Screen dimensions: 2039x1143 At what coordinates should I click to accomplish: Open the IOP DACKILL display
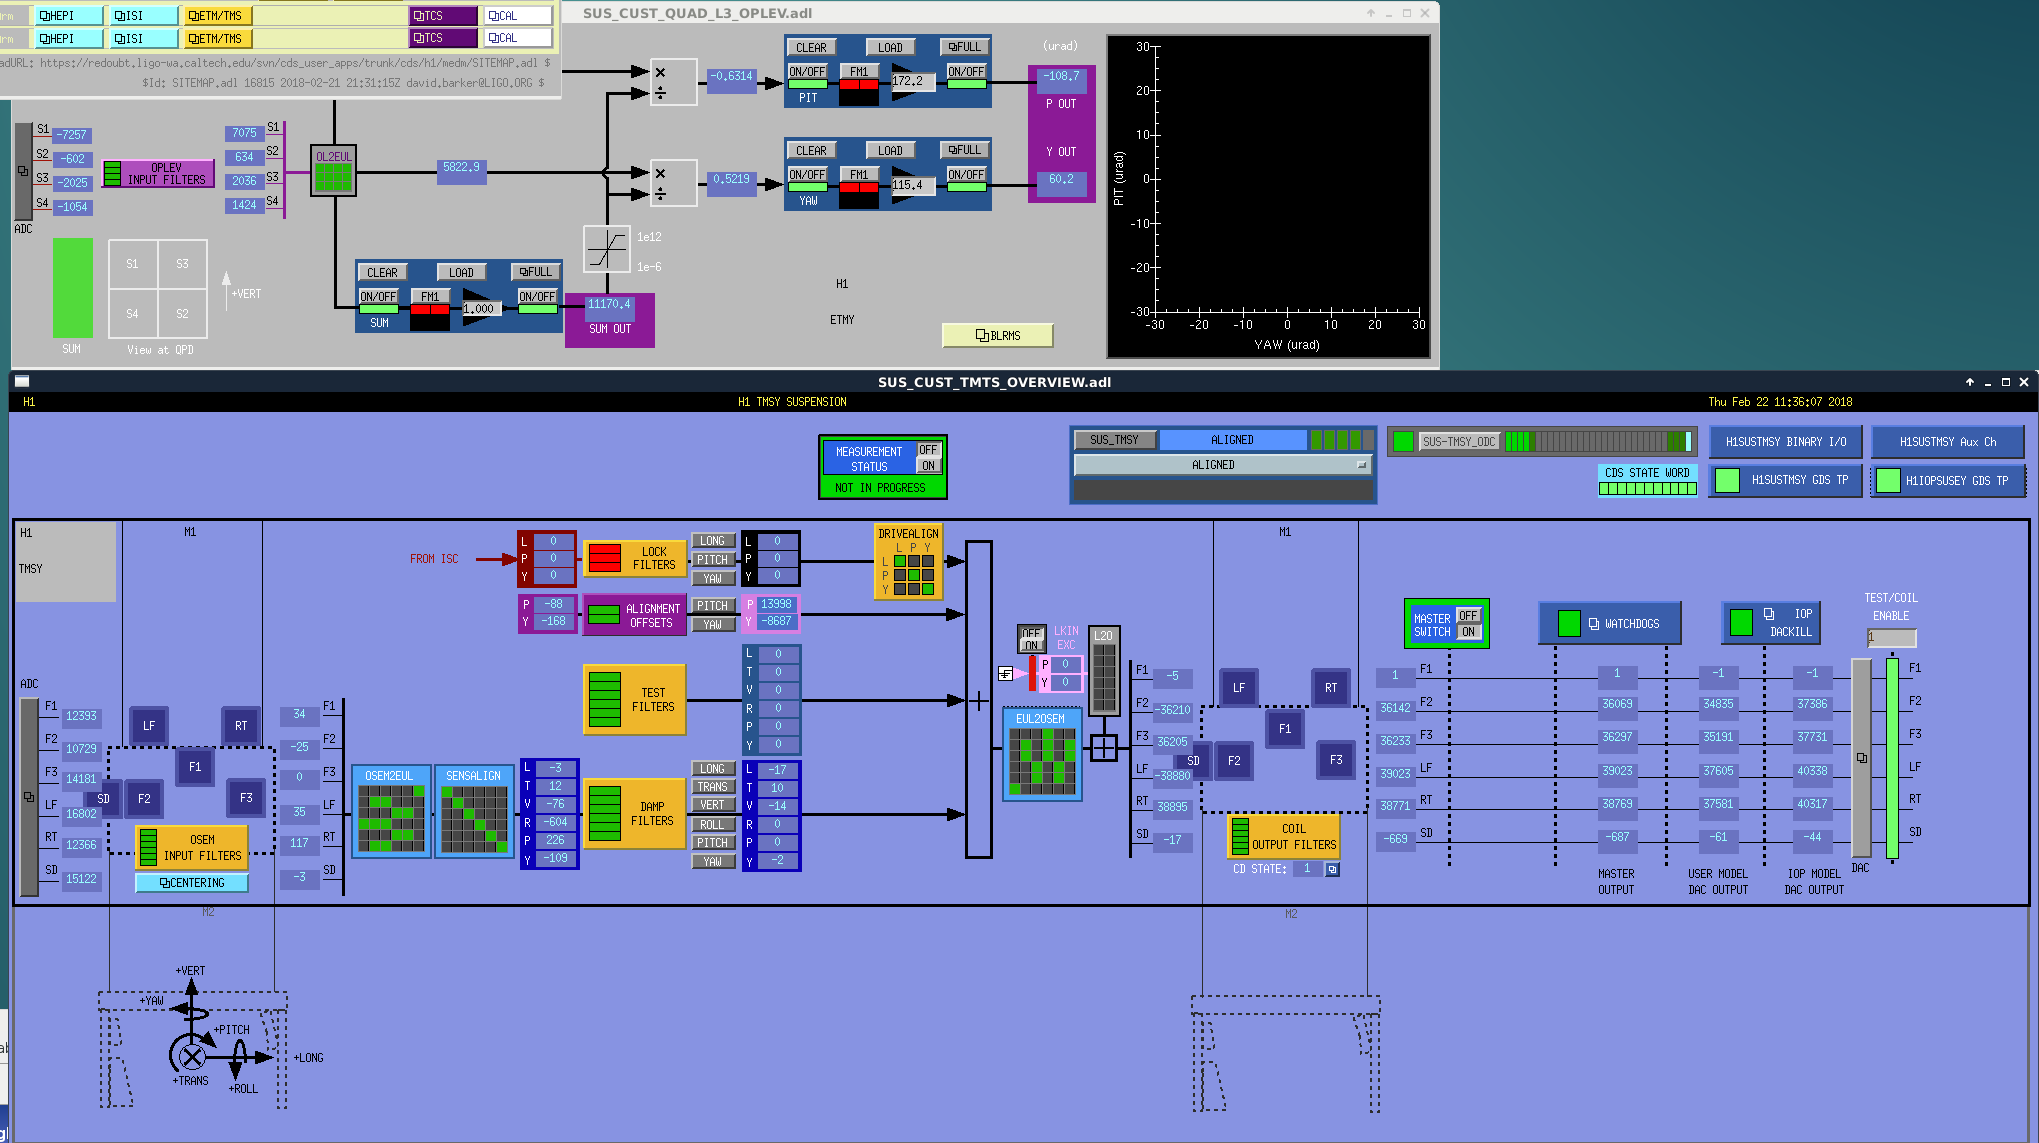coord(1771,623)
